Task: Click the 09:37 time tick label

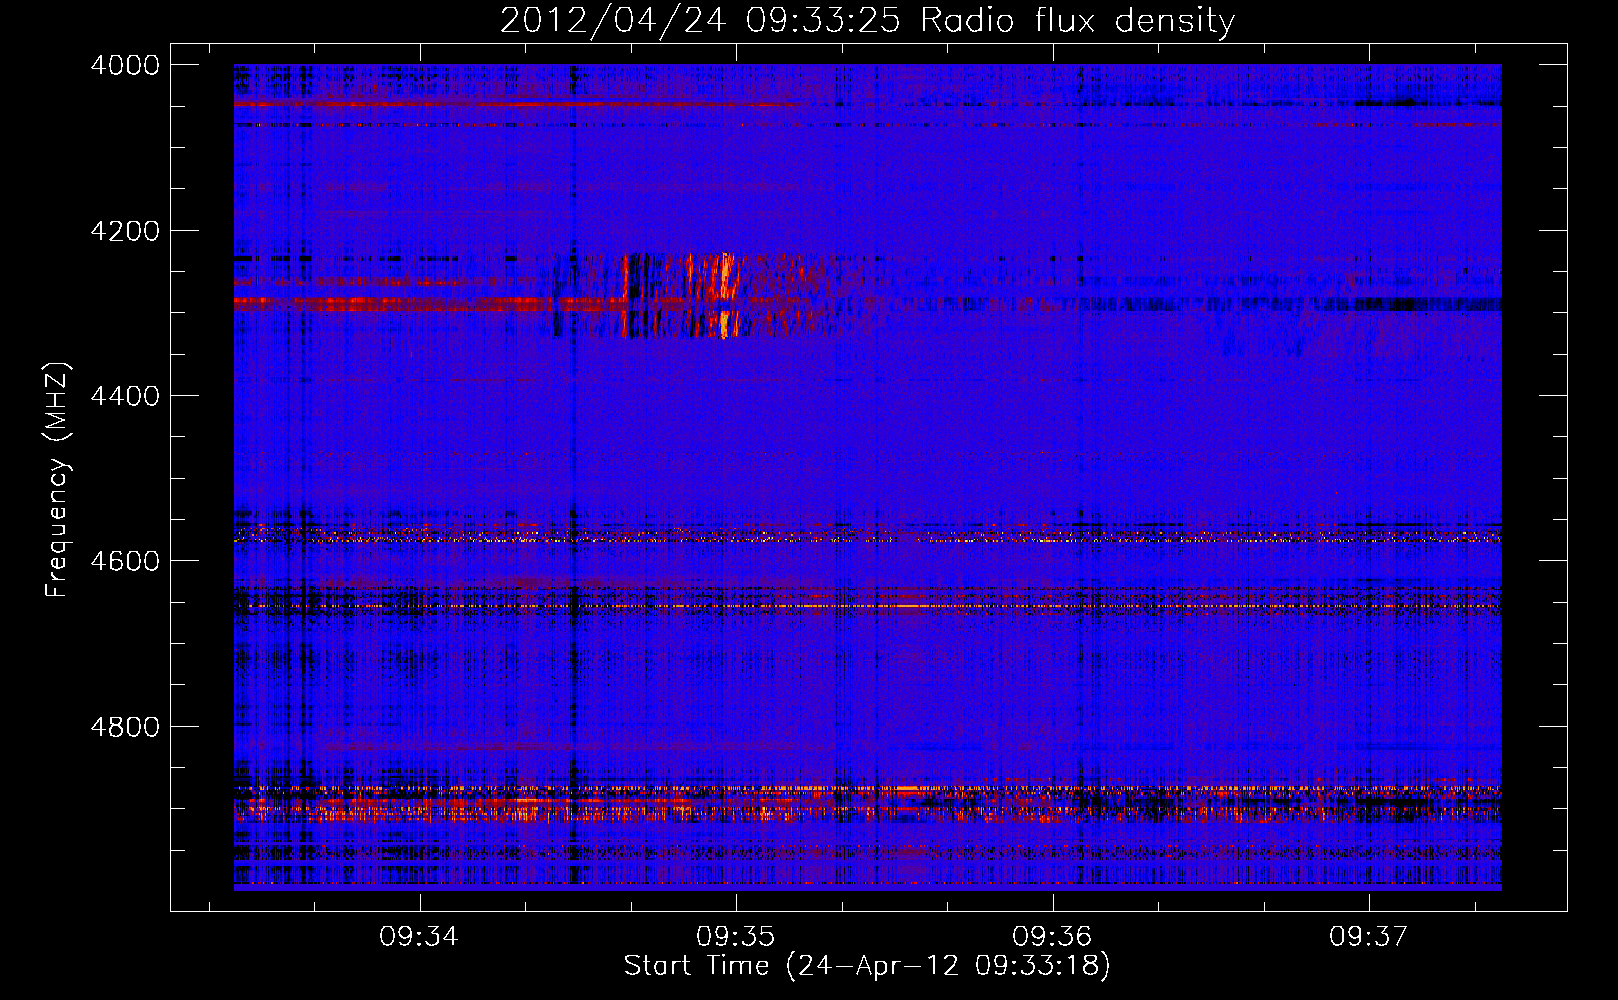Action: click(x=1368, y=936)
